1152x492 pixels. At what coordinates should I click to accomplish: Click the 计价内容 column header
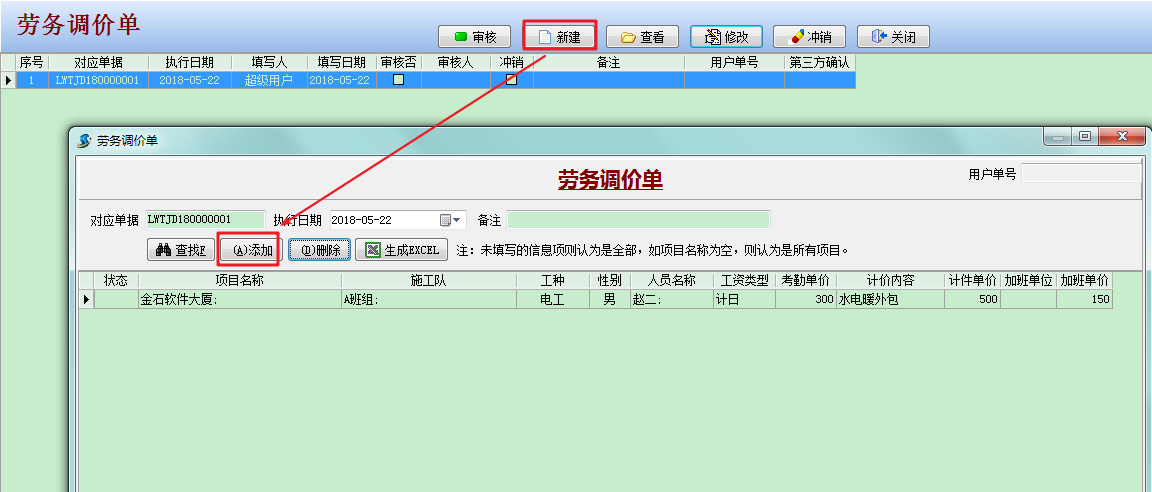[890, 281]
